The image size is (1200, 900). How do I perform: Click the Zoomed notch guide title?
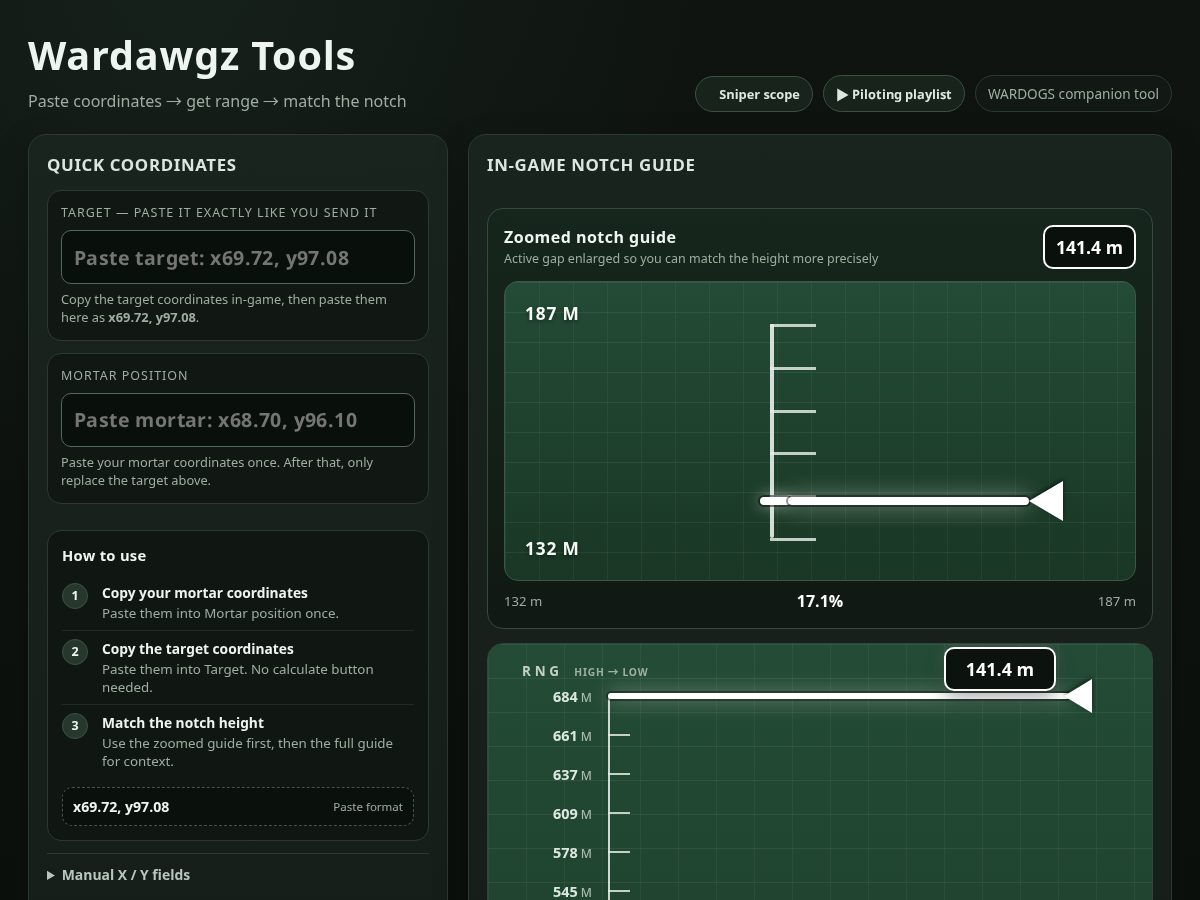point(590,237)
